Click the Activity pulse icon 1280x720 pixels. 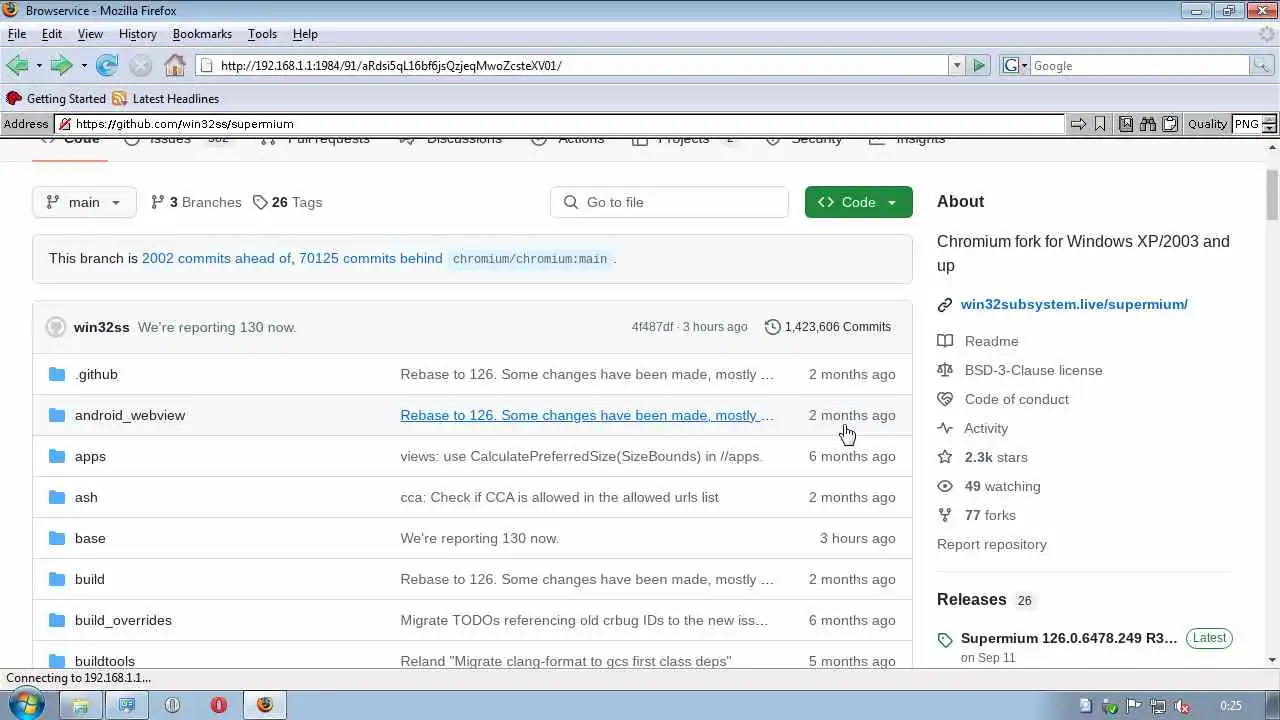point(945,428)
